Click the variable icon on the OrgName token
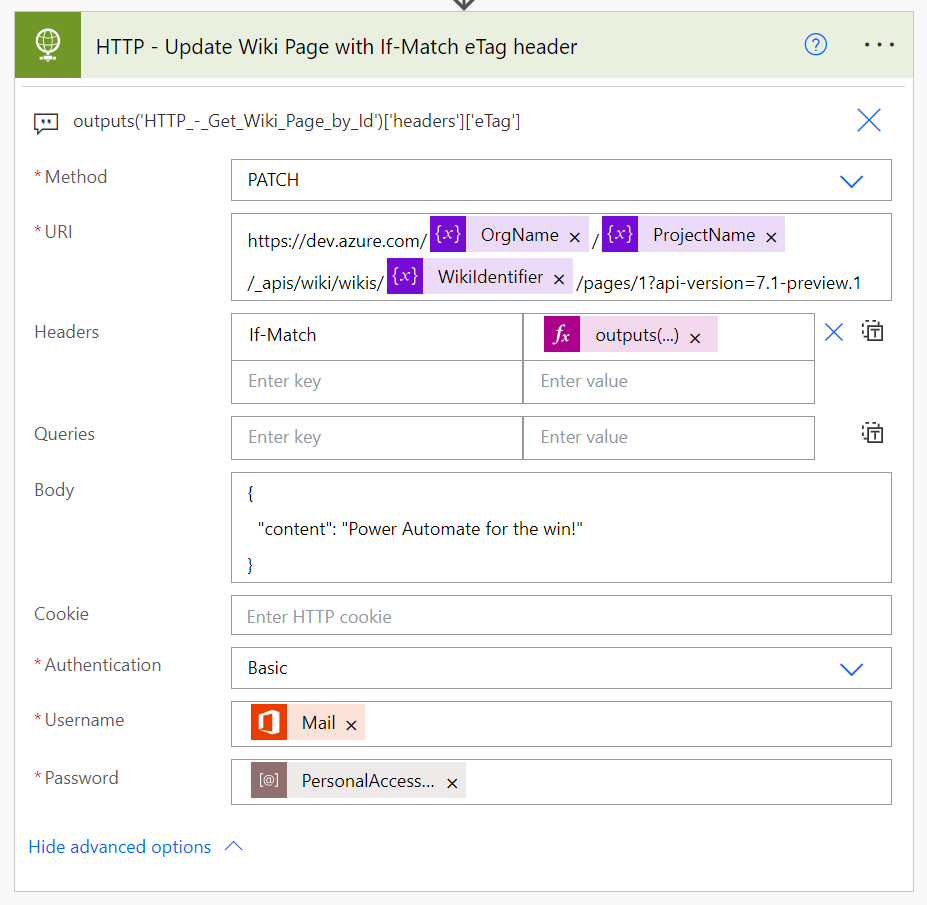Viewport: 927px width, 905px height. point(447,233)
